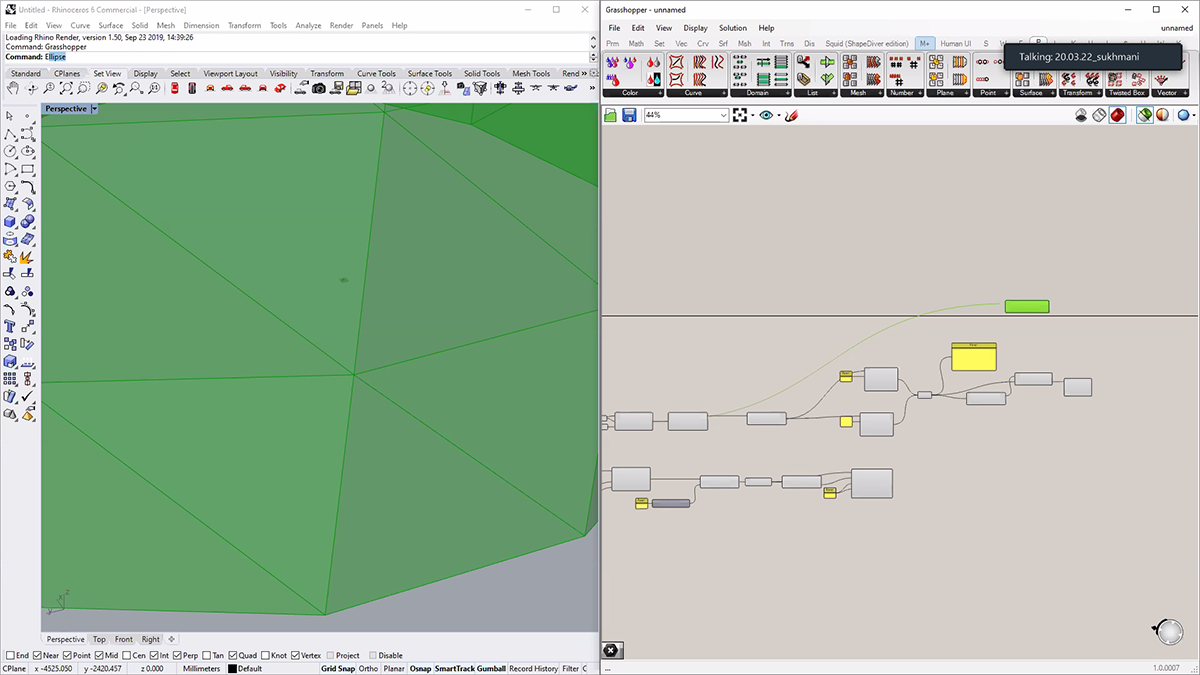Click the camera icon in Set View toolbar
The image size is (1200, 675).
[318, 89]
